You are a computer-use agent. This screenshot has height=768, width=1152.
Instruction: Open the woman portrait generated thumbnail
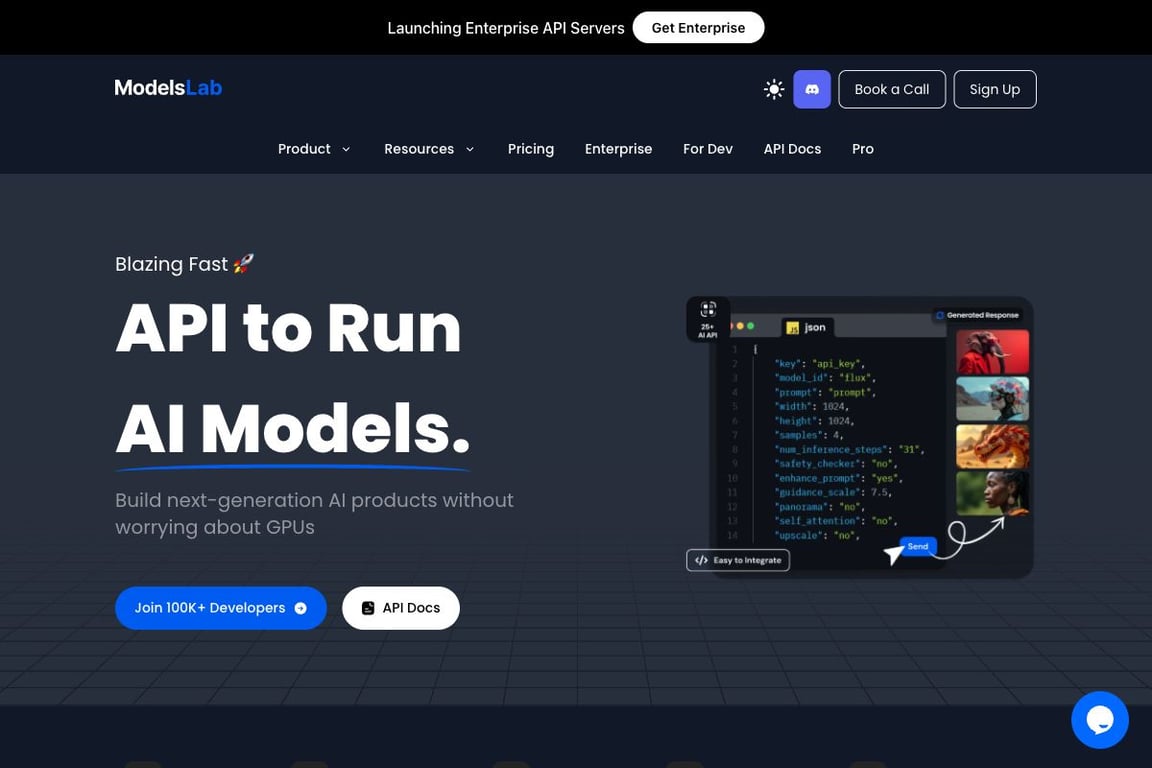[993, 493]
